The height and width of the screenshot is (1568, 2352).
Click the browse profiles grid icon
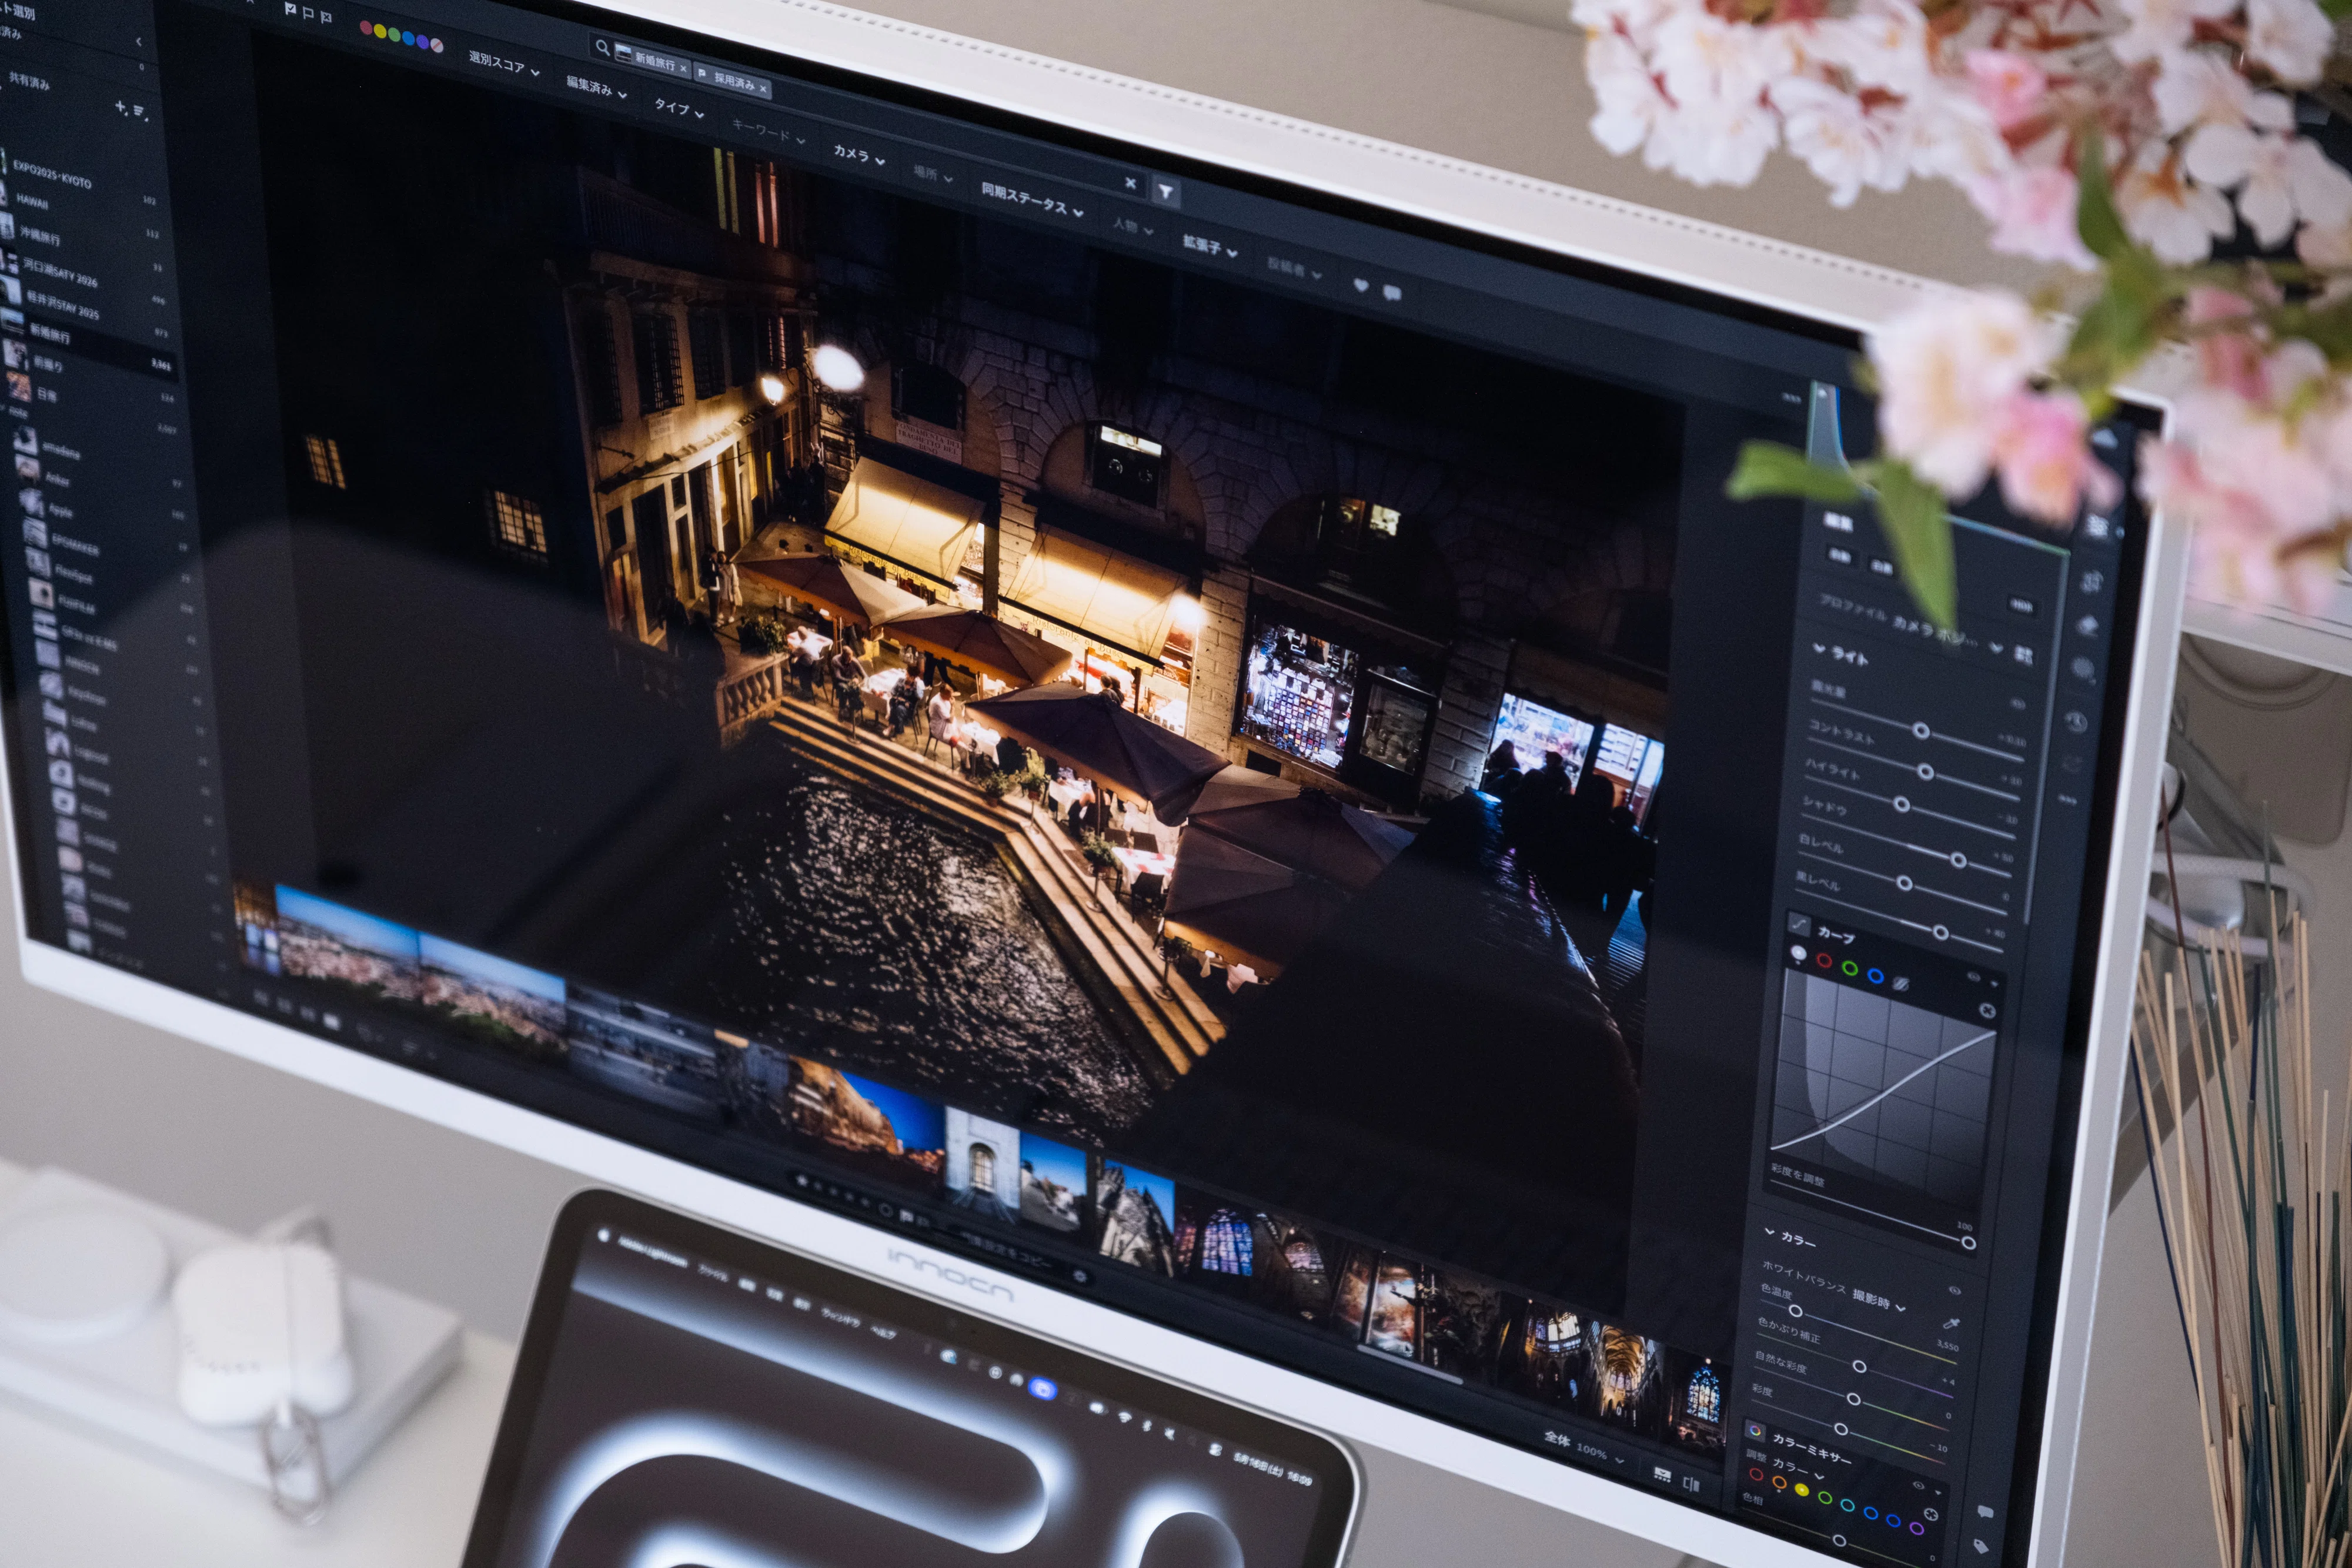[2023, 655]
